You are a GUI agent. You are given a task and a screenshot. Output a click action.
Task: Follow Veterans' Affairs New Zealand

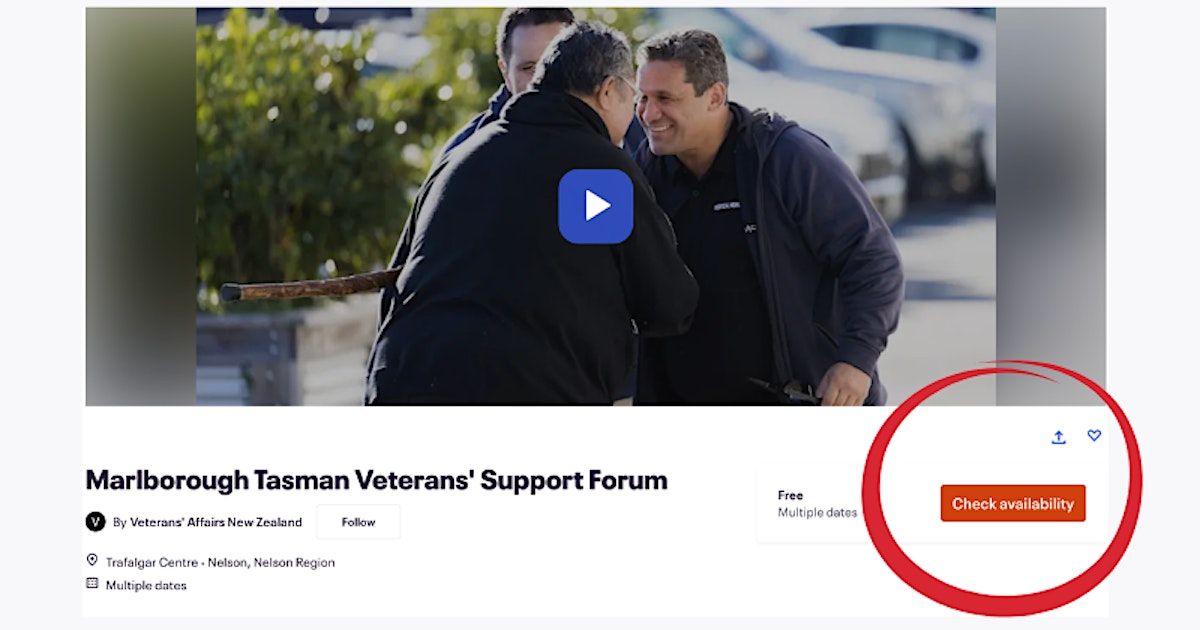click(358, 522)
